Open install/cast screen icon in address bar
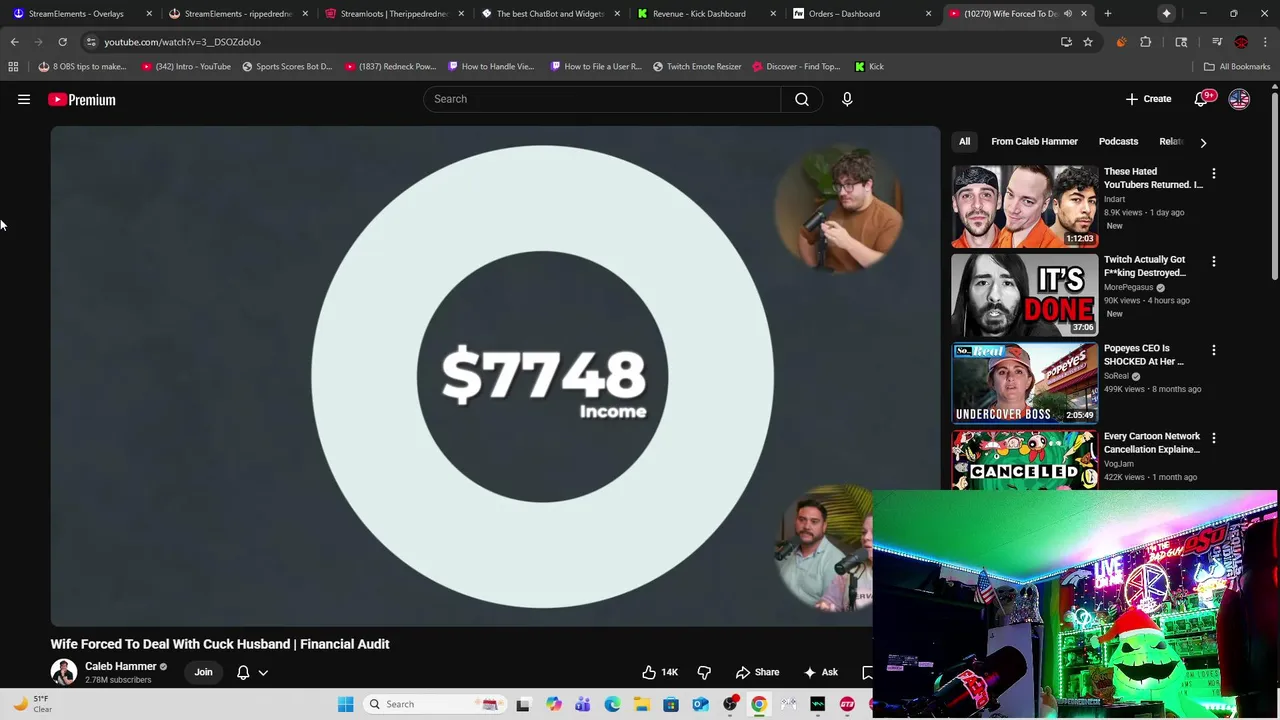Screen dimensions: 1280x720 pyautogui.click(x=1066, y=42)
